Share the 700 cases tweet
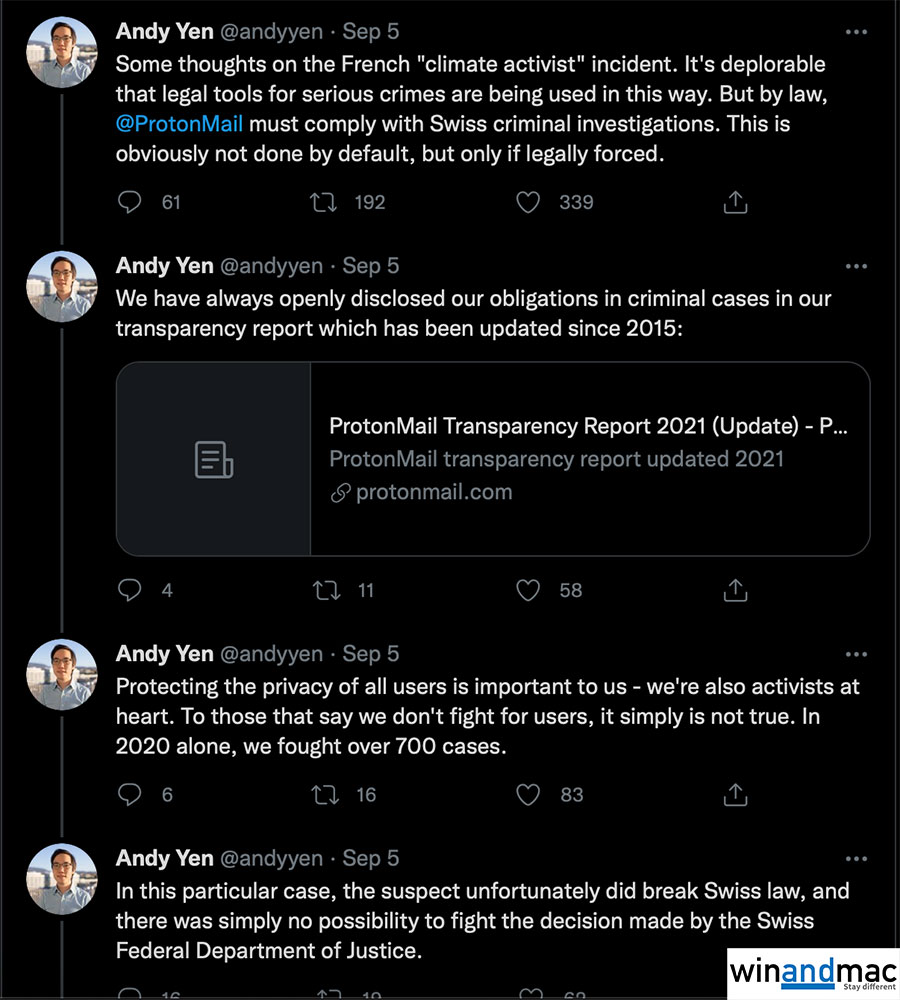Screen dimensions: 900x1000 tap(735, 794)
